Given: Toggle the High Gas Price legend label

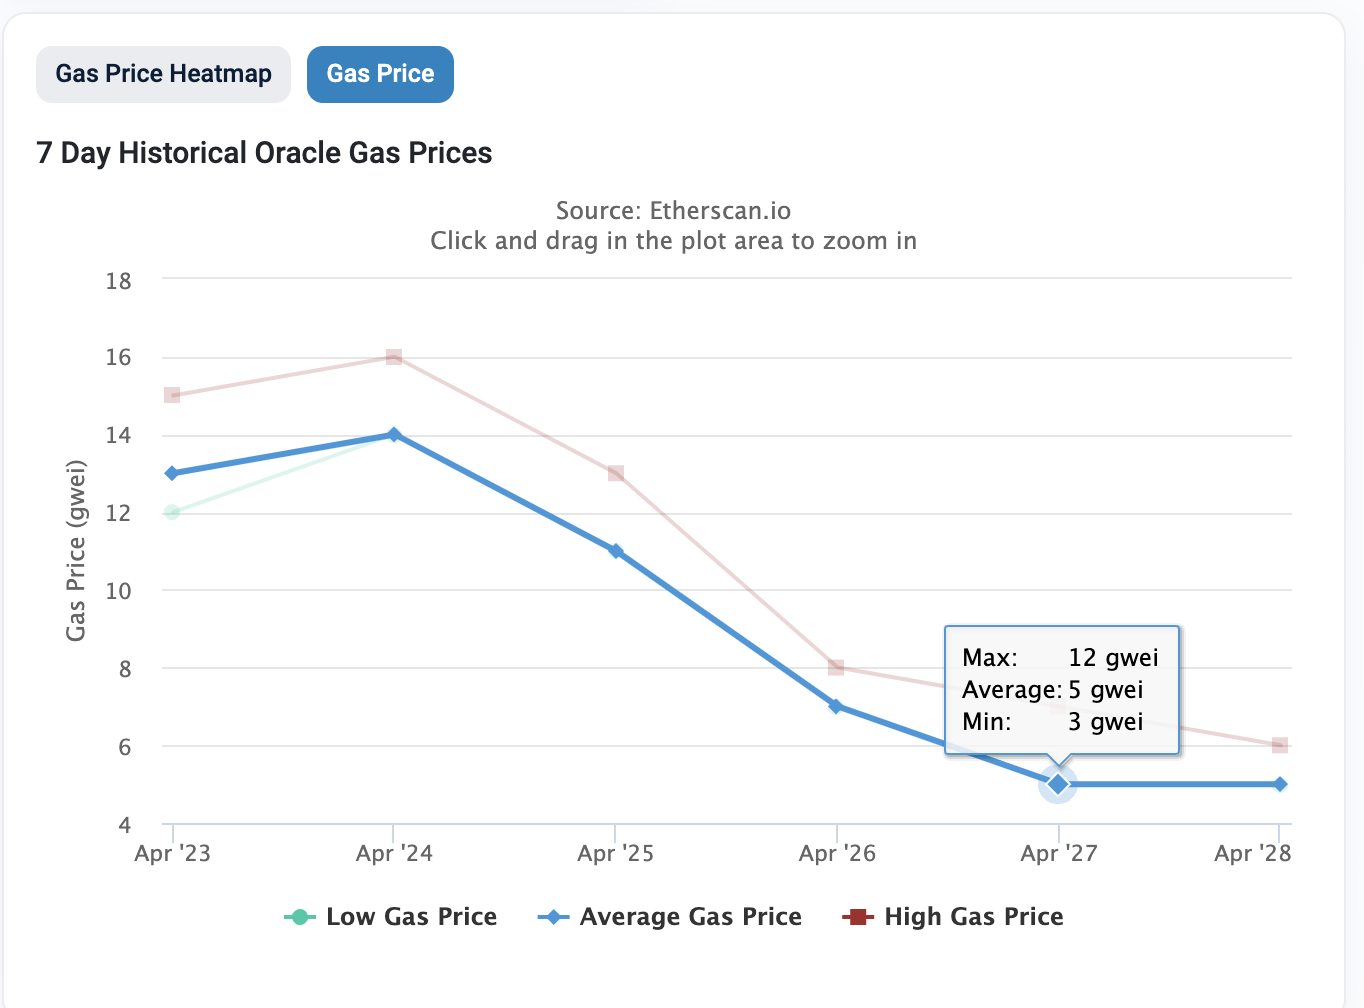Looking at the screenshot, I should [973, 916].
